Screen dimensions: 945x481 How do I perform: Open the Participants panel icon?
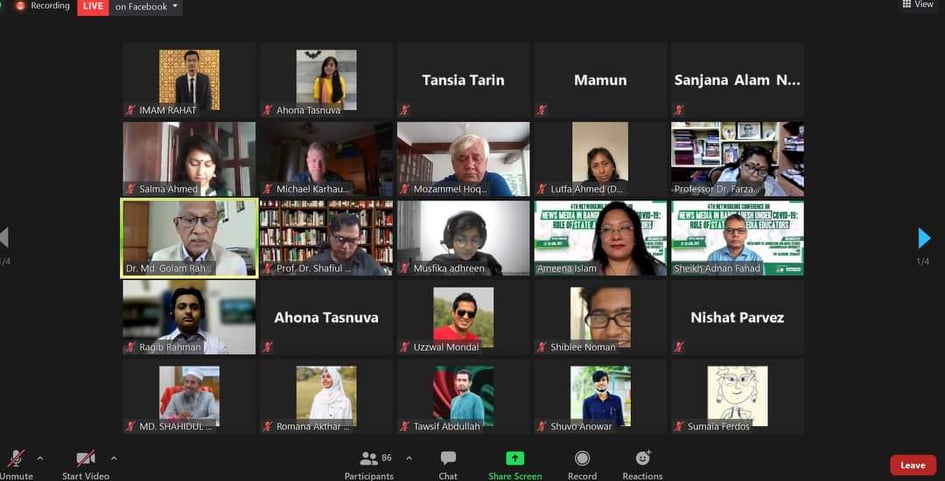(x=369, y=458)
